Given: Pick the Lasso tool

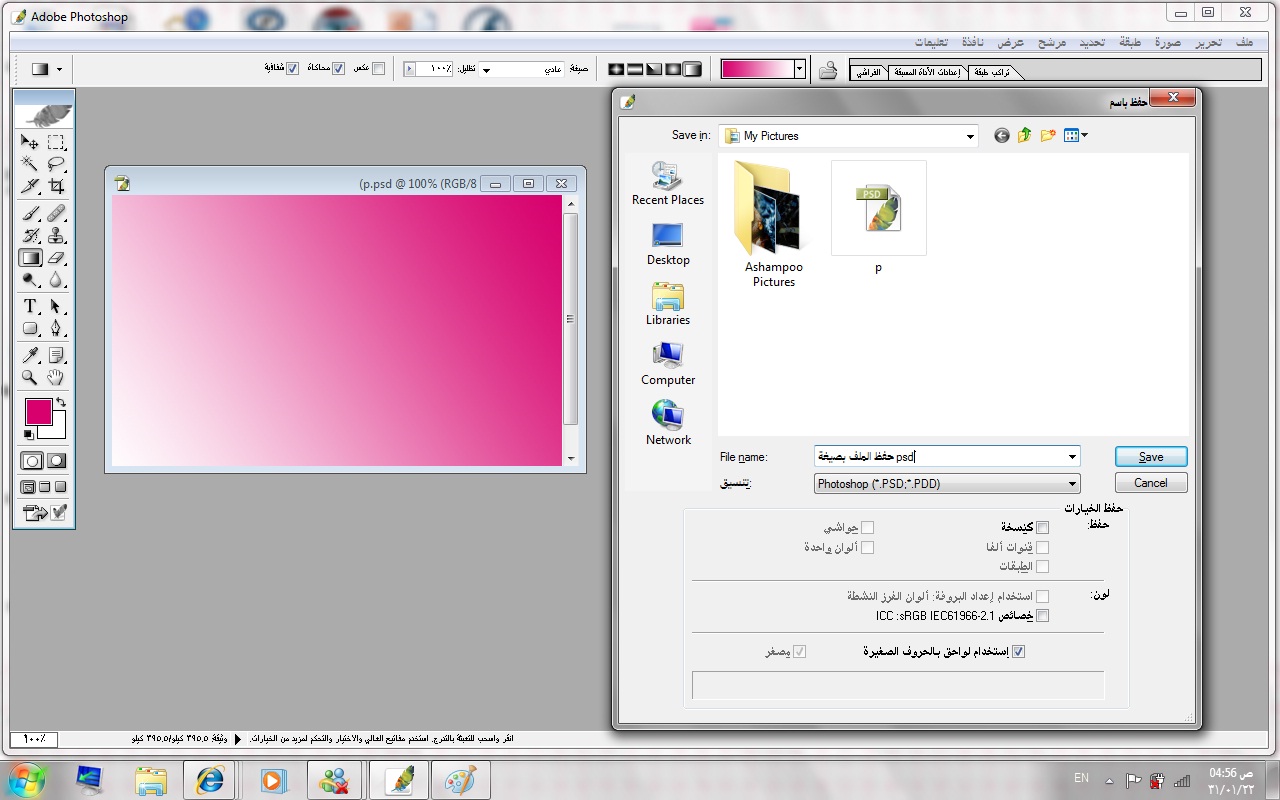Looking at the screenshot, I should coord(57,164).
